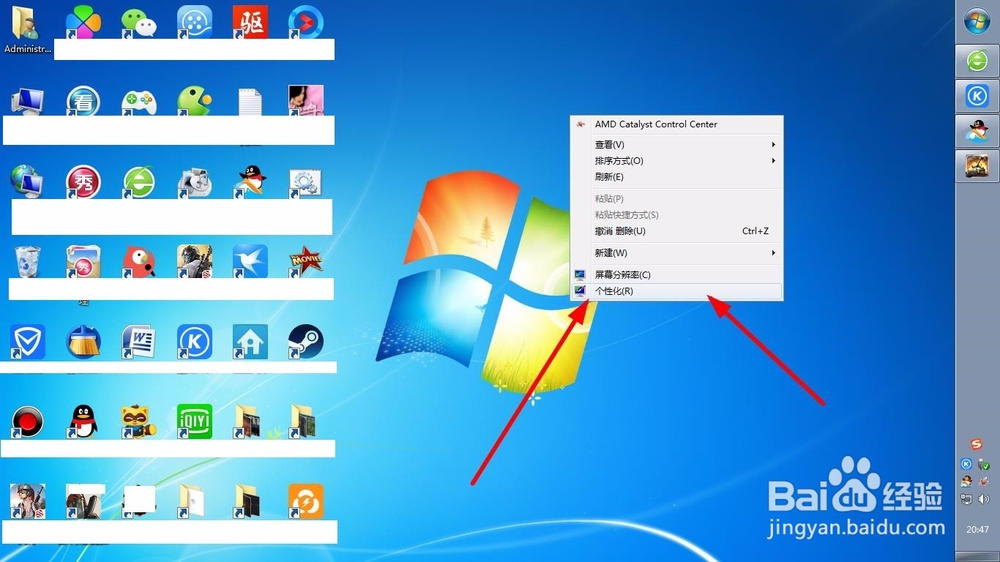
Task: Open the tank game taskbar button
Action: tap(976, 166)
